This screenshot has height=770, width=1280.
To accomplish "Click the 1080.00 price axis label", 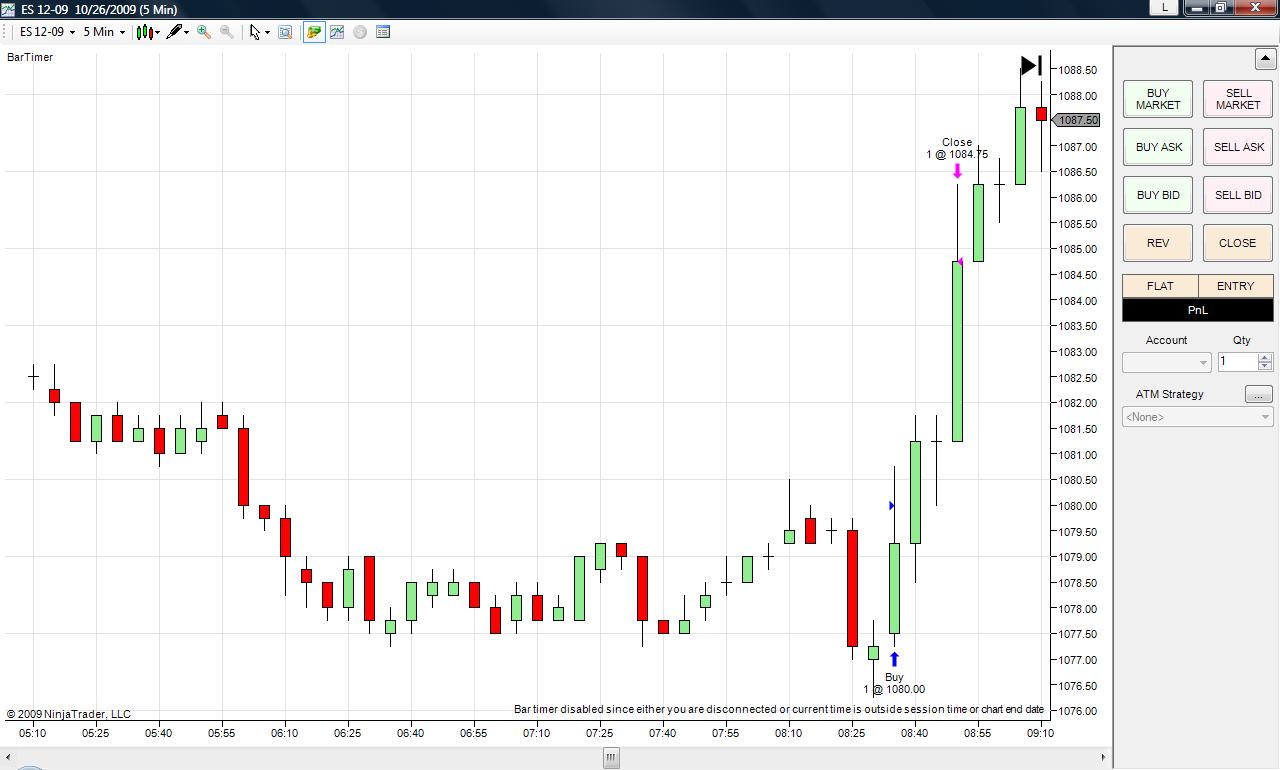I will pyautogui.click(x=1078, y=506).
